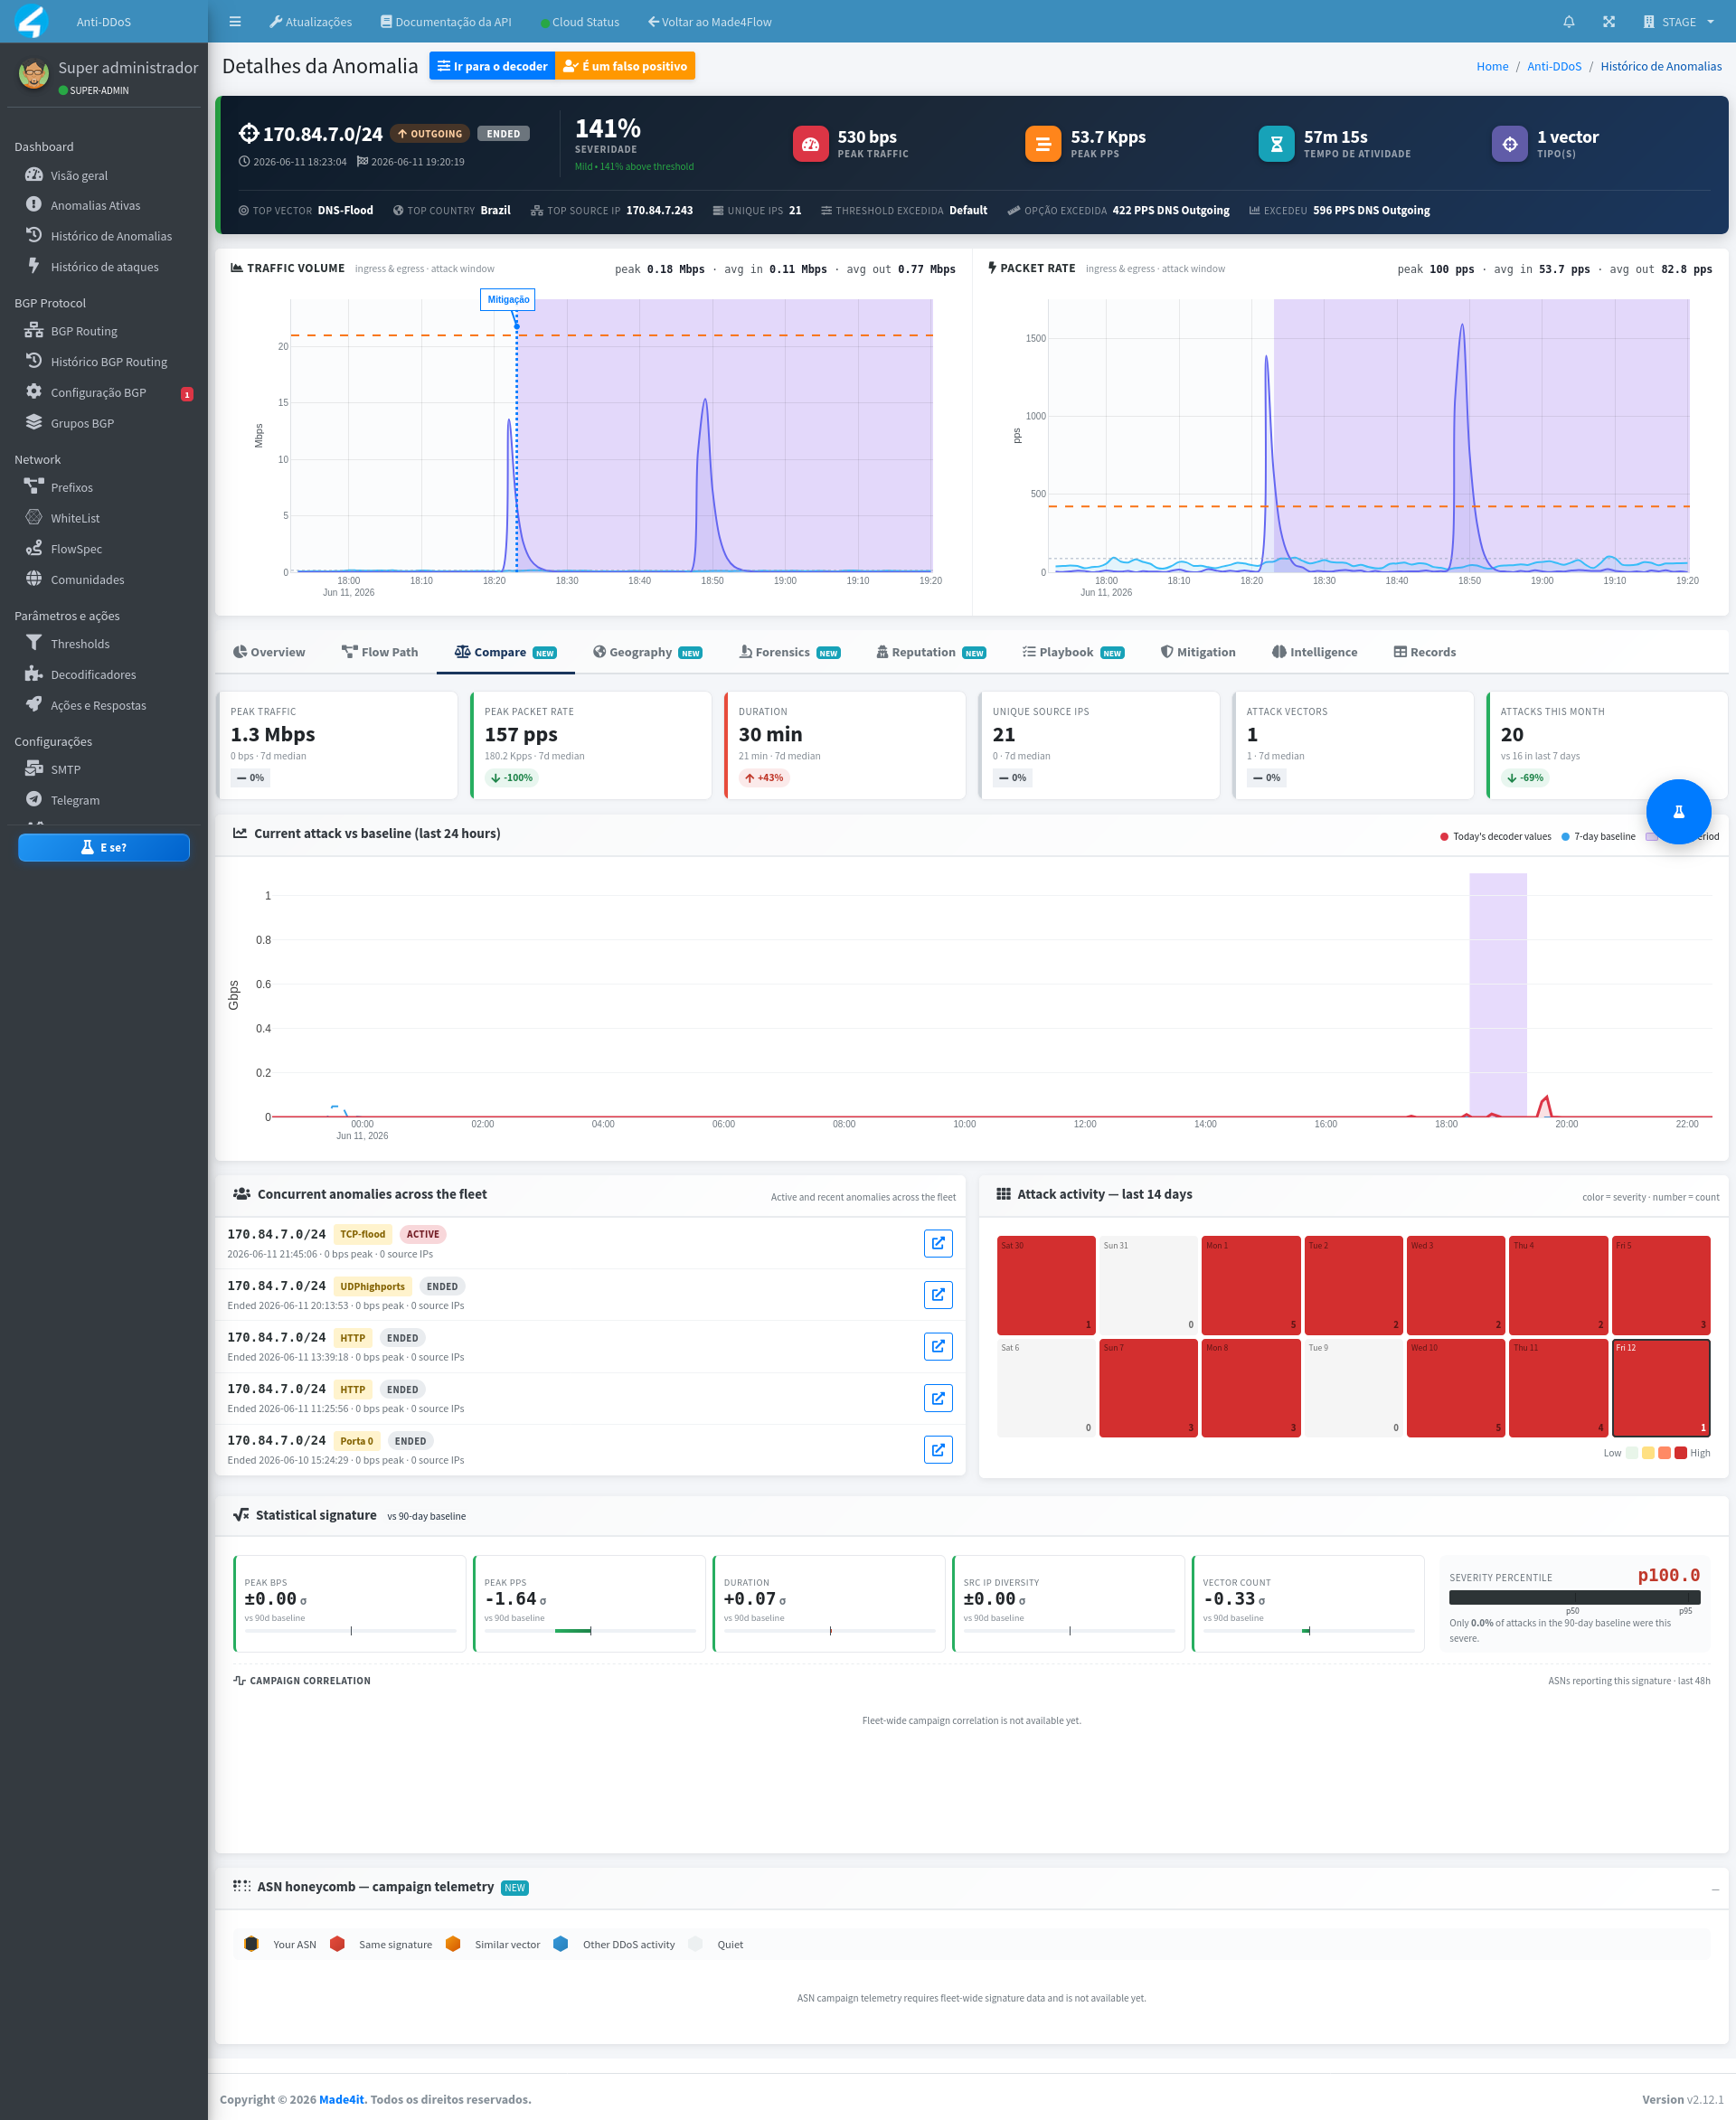Open Histórico de ataques

pos(104,267)
